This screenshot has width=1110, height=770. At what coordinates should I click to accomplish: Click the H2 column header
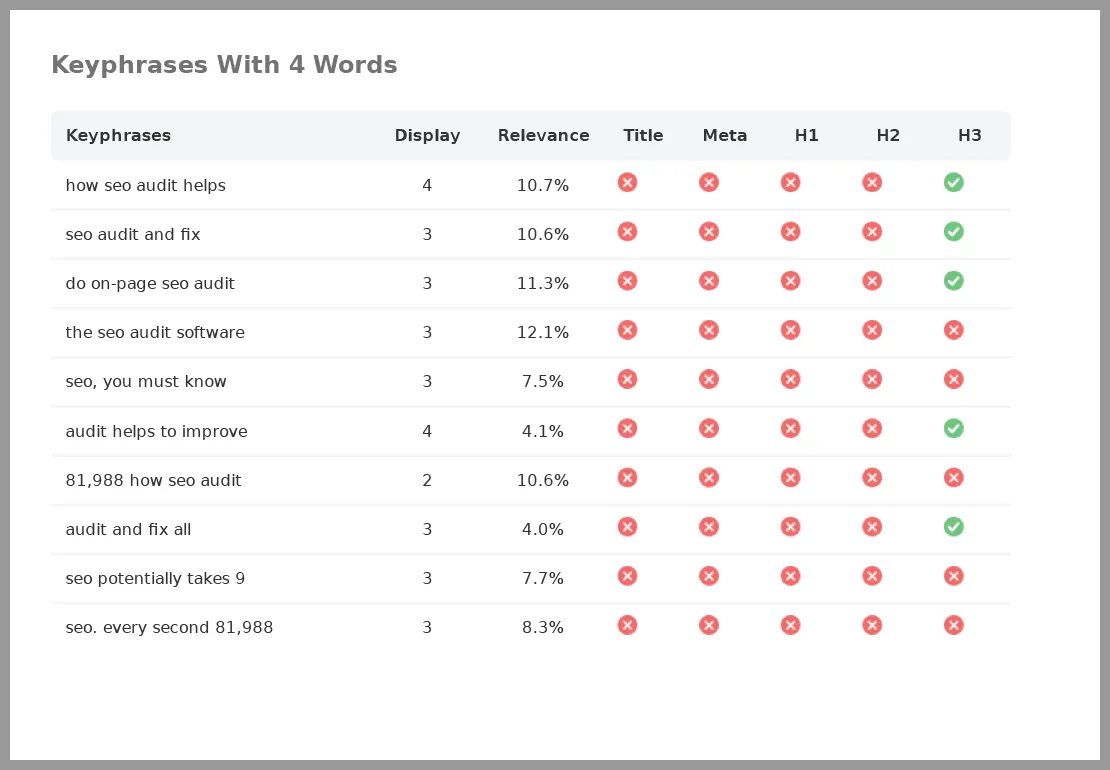tap(888, 135)
